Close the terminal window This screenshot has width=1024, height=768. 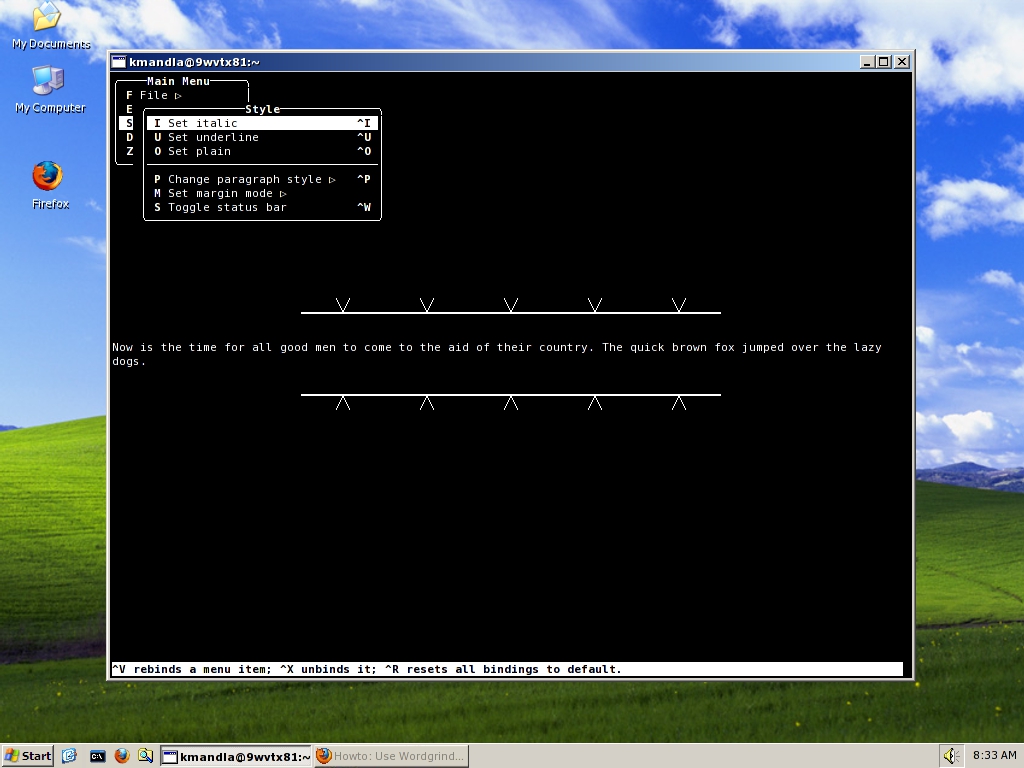pyautogui.click(x=902, y=62)
